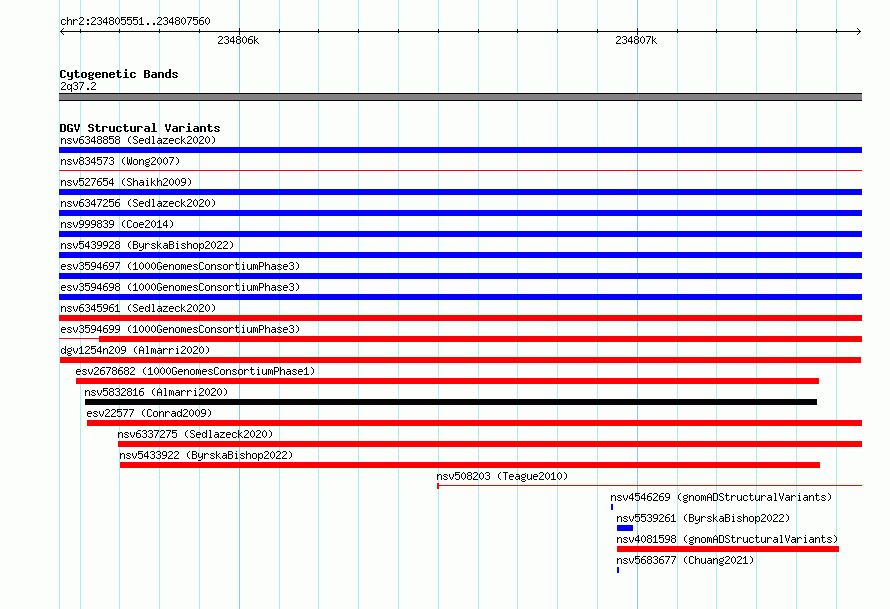This screenshot has height=609, width=890.
Task: Select the blue bar under nsv5439928
Action: point(460,255)
